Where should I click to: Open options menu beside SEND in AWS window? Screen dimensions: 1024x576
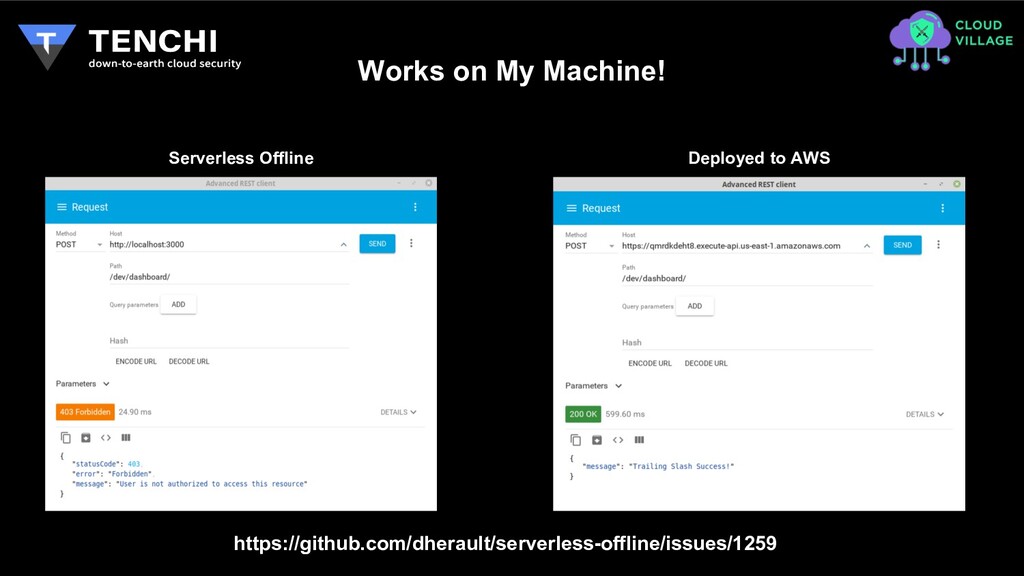coord(938,245)
